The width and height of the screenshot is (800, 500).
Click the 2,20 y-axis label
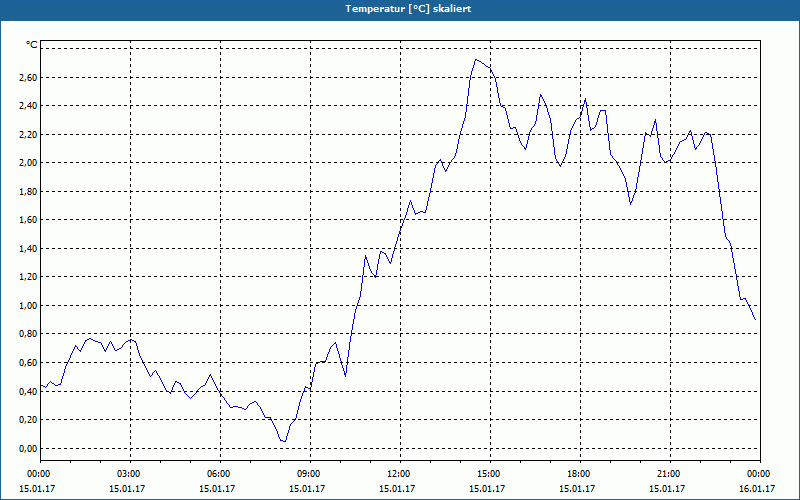coord(29,135)
